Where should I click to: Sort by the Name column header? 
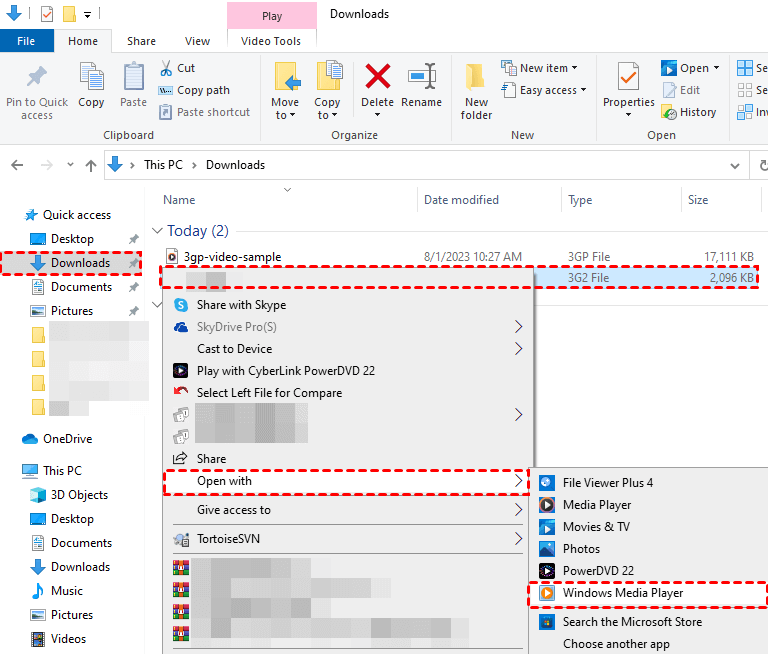[x=179, y=200]
